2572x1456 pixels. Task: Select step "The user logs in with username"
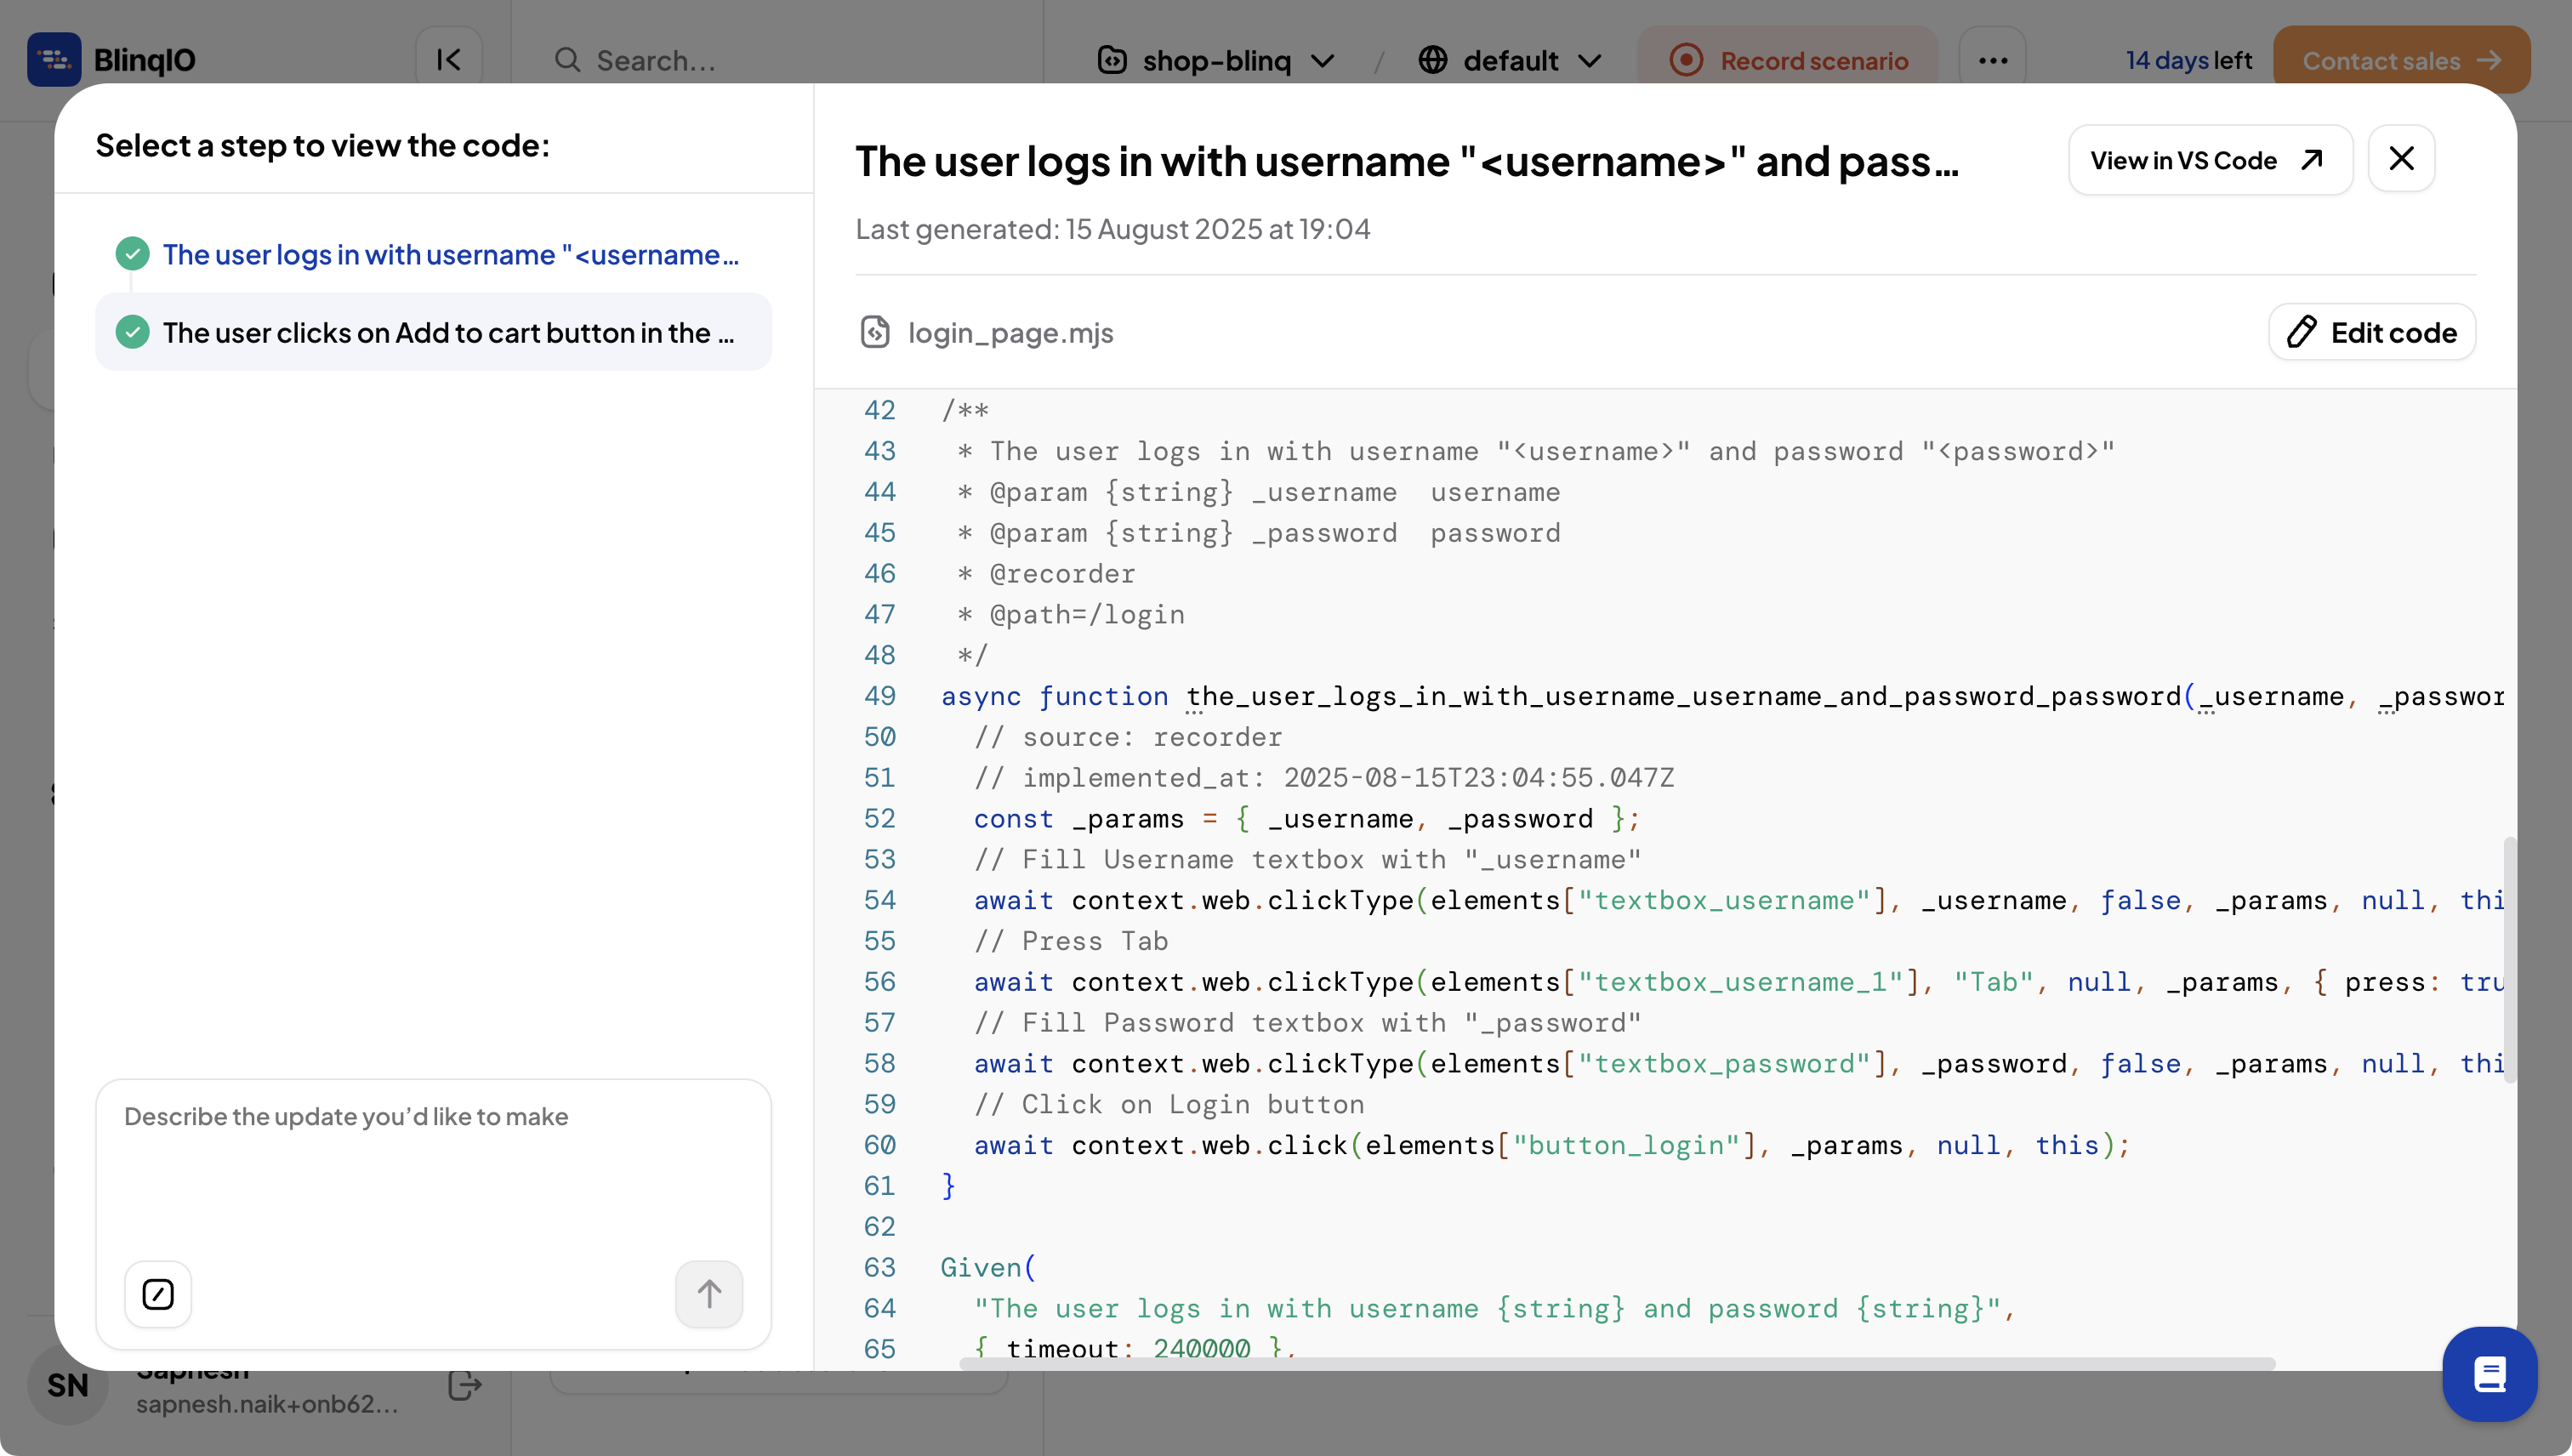coord(450,254)
